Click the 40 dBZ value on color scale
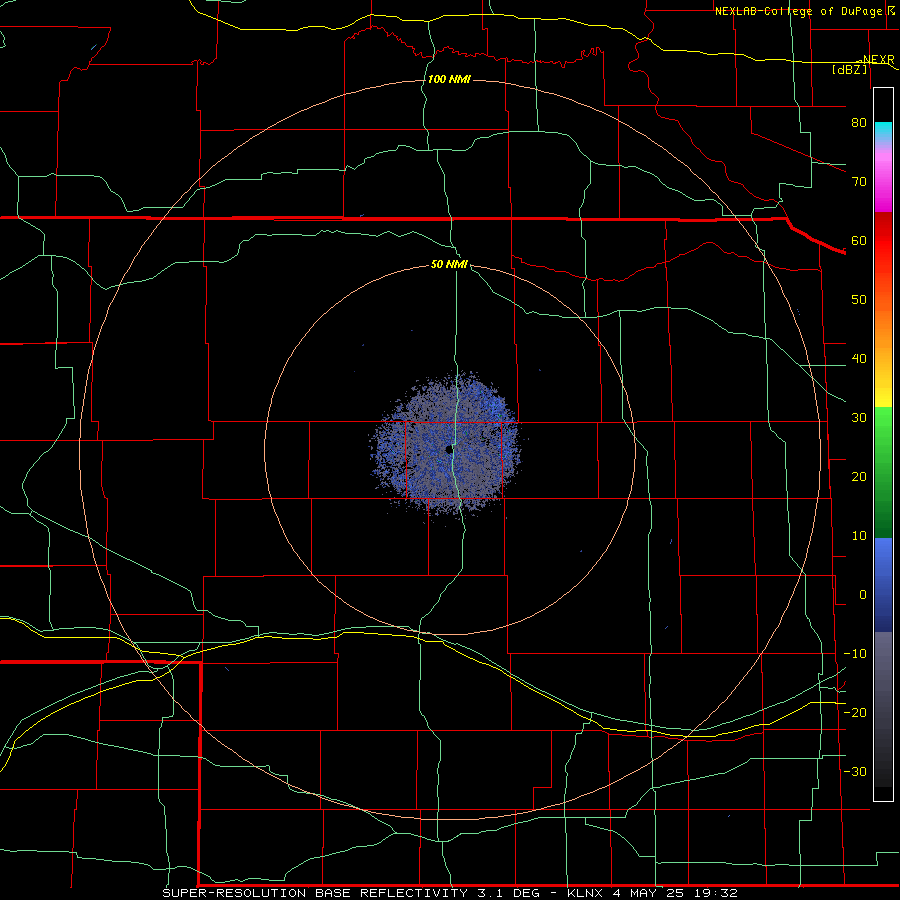 859,359
